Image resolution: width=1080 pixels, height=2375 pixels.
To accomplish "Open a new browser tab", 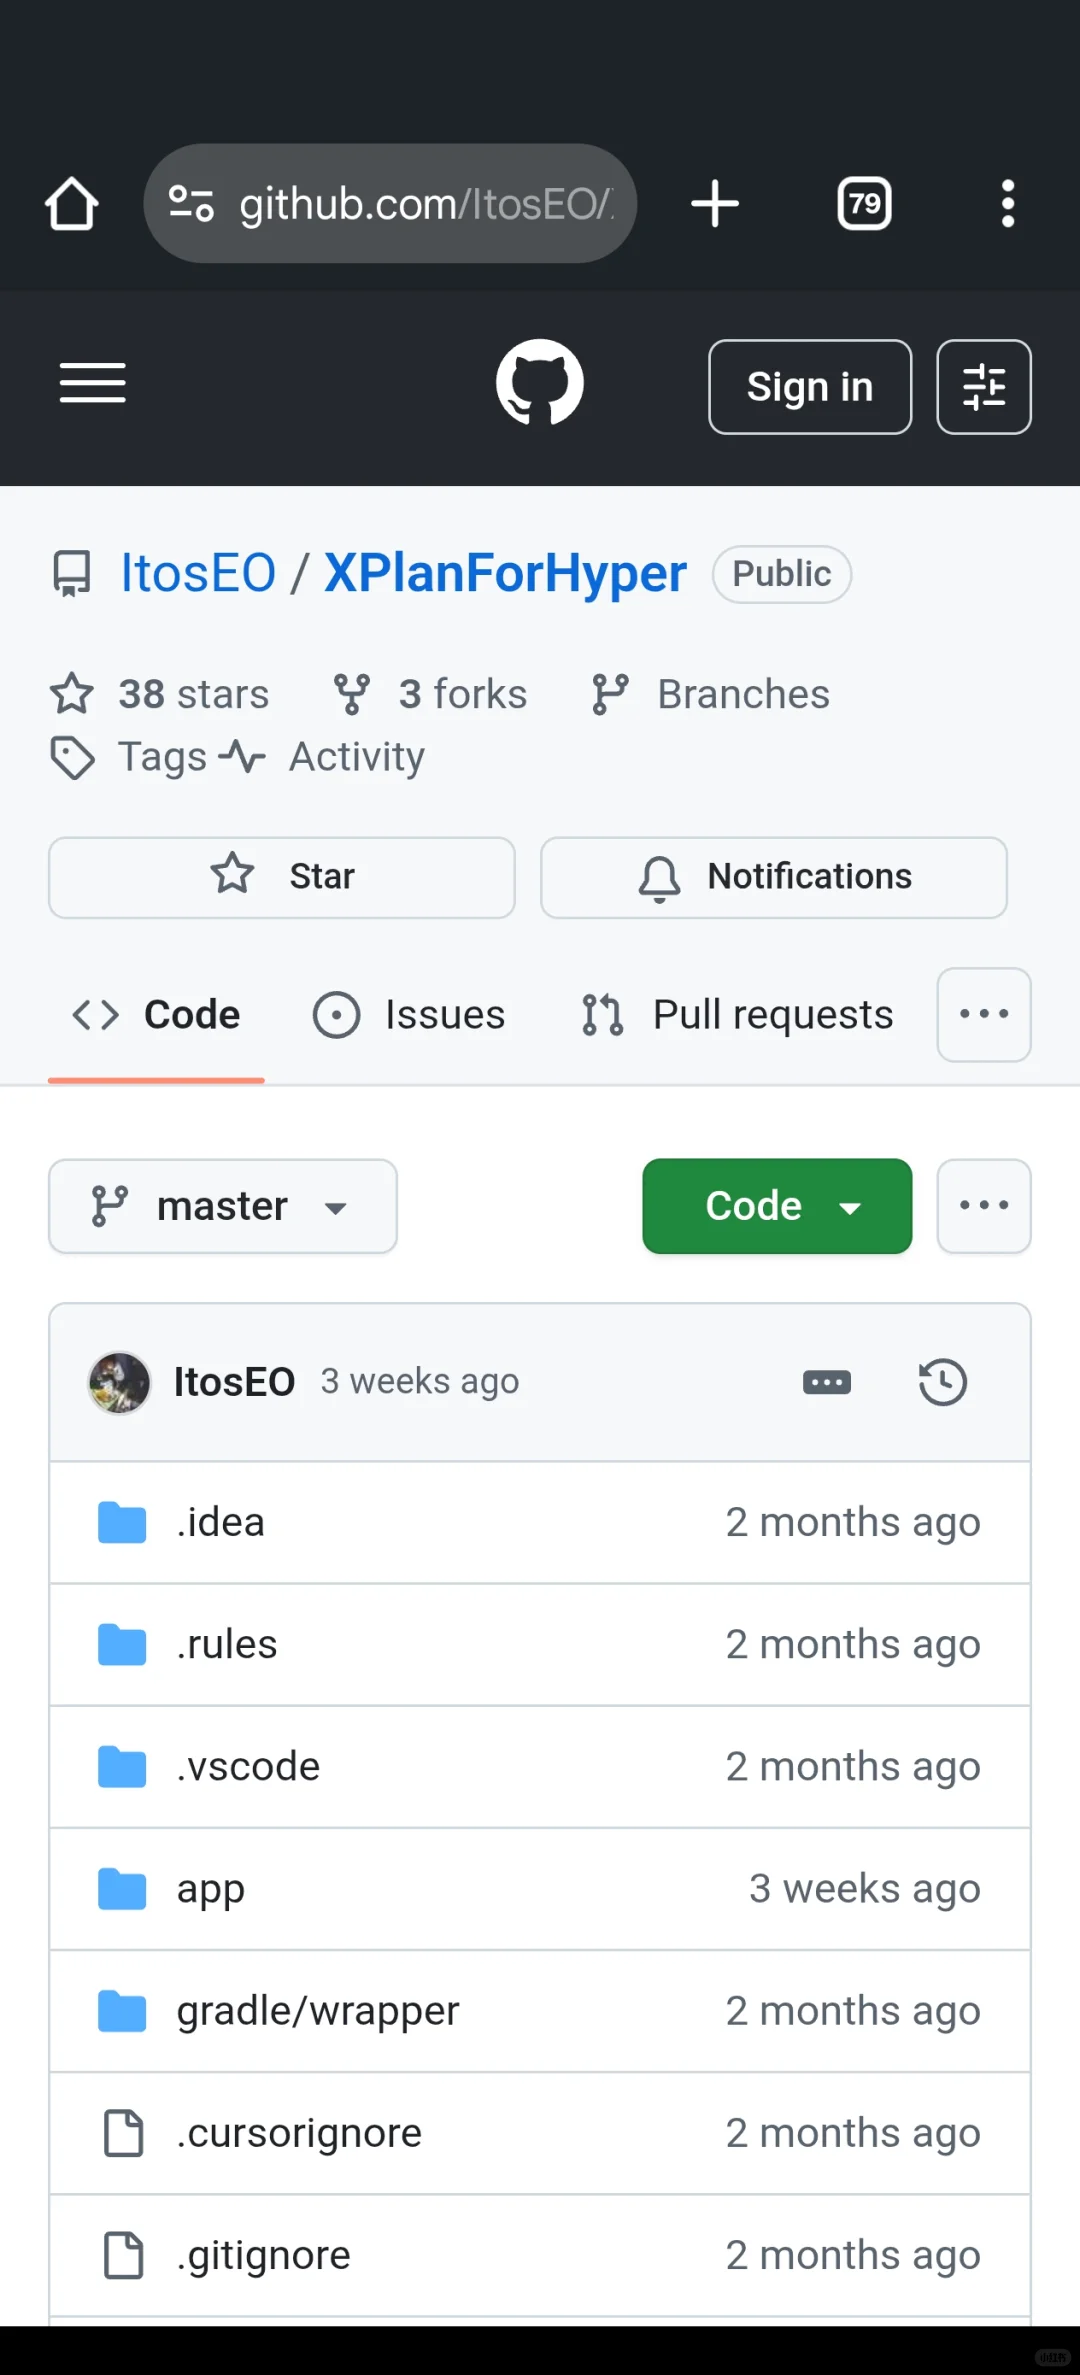I will tap(715, 204).
